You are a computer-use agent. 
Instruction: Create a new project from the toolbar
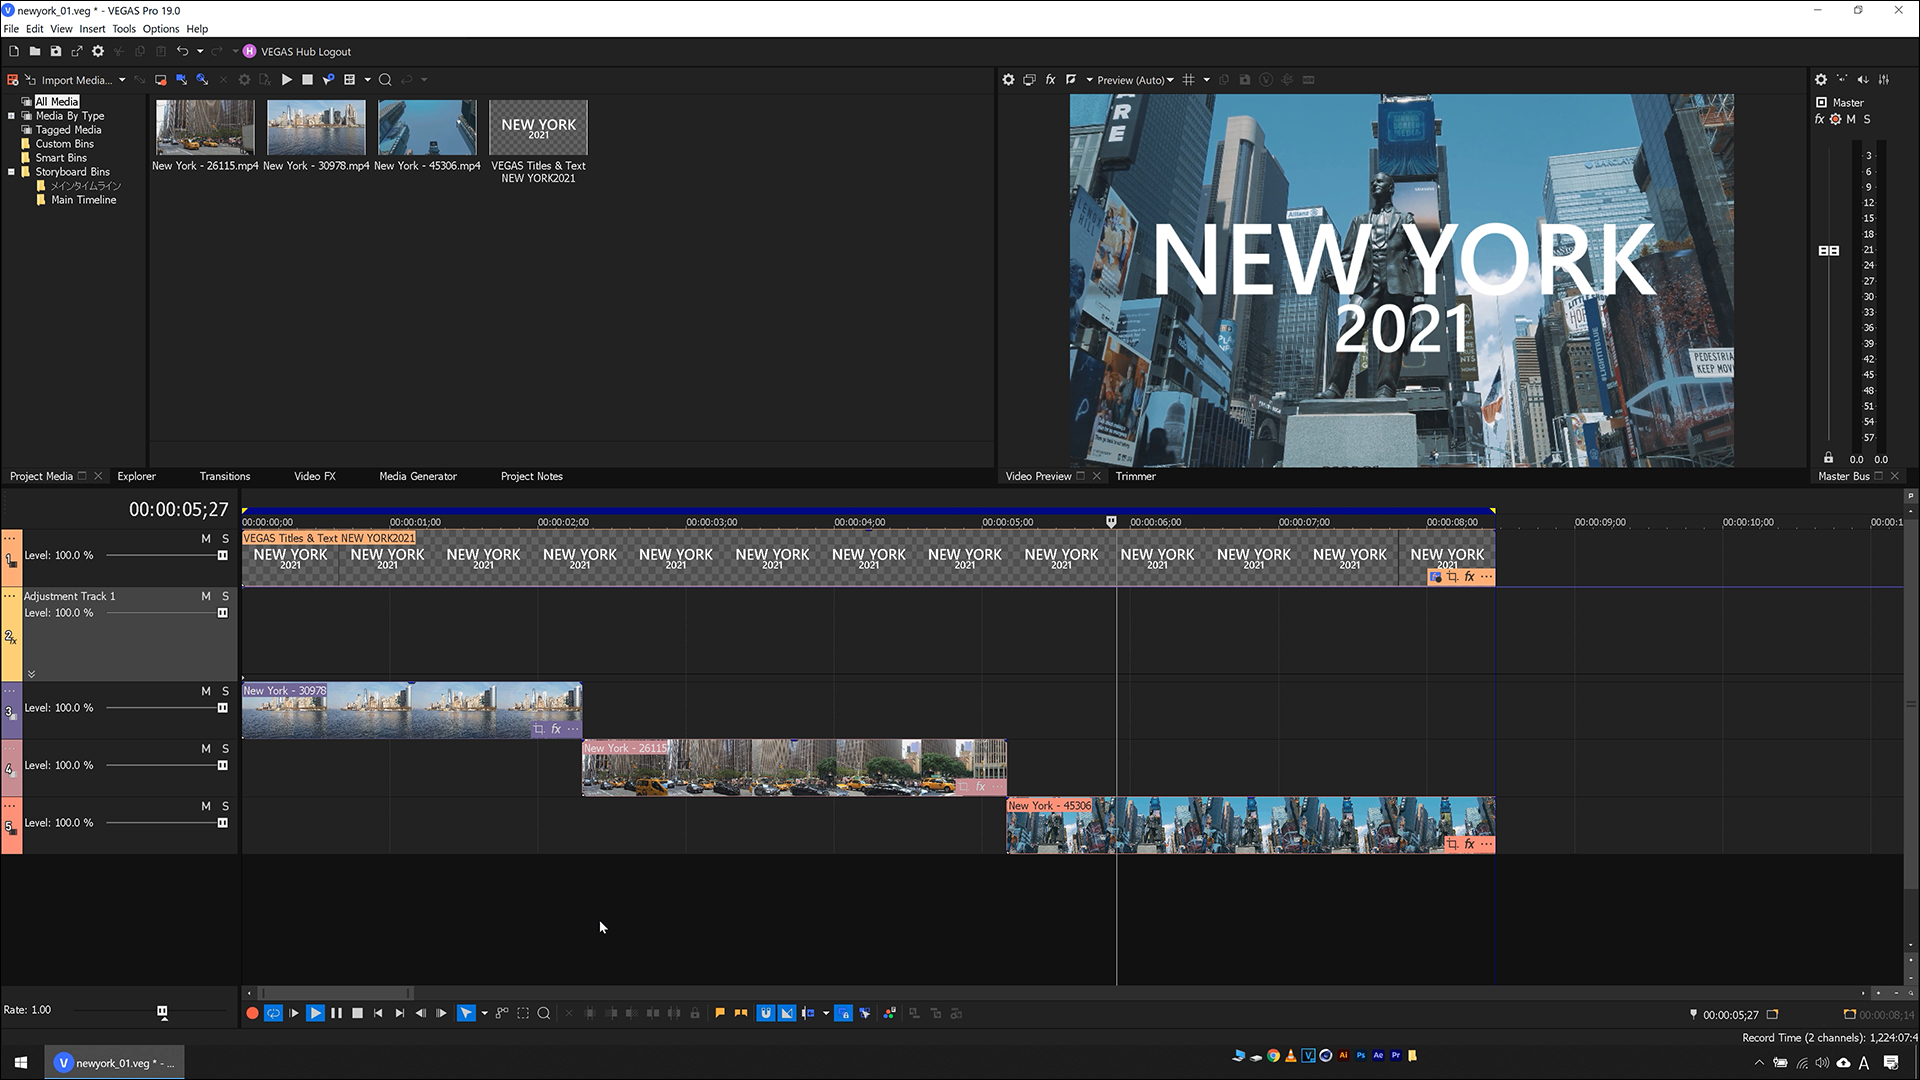click(x=14, y=51)
